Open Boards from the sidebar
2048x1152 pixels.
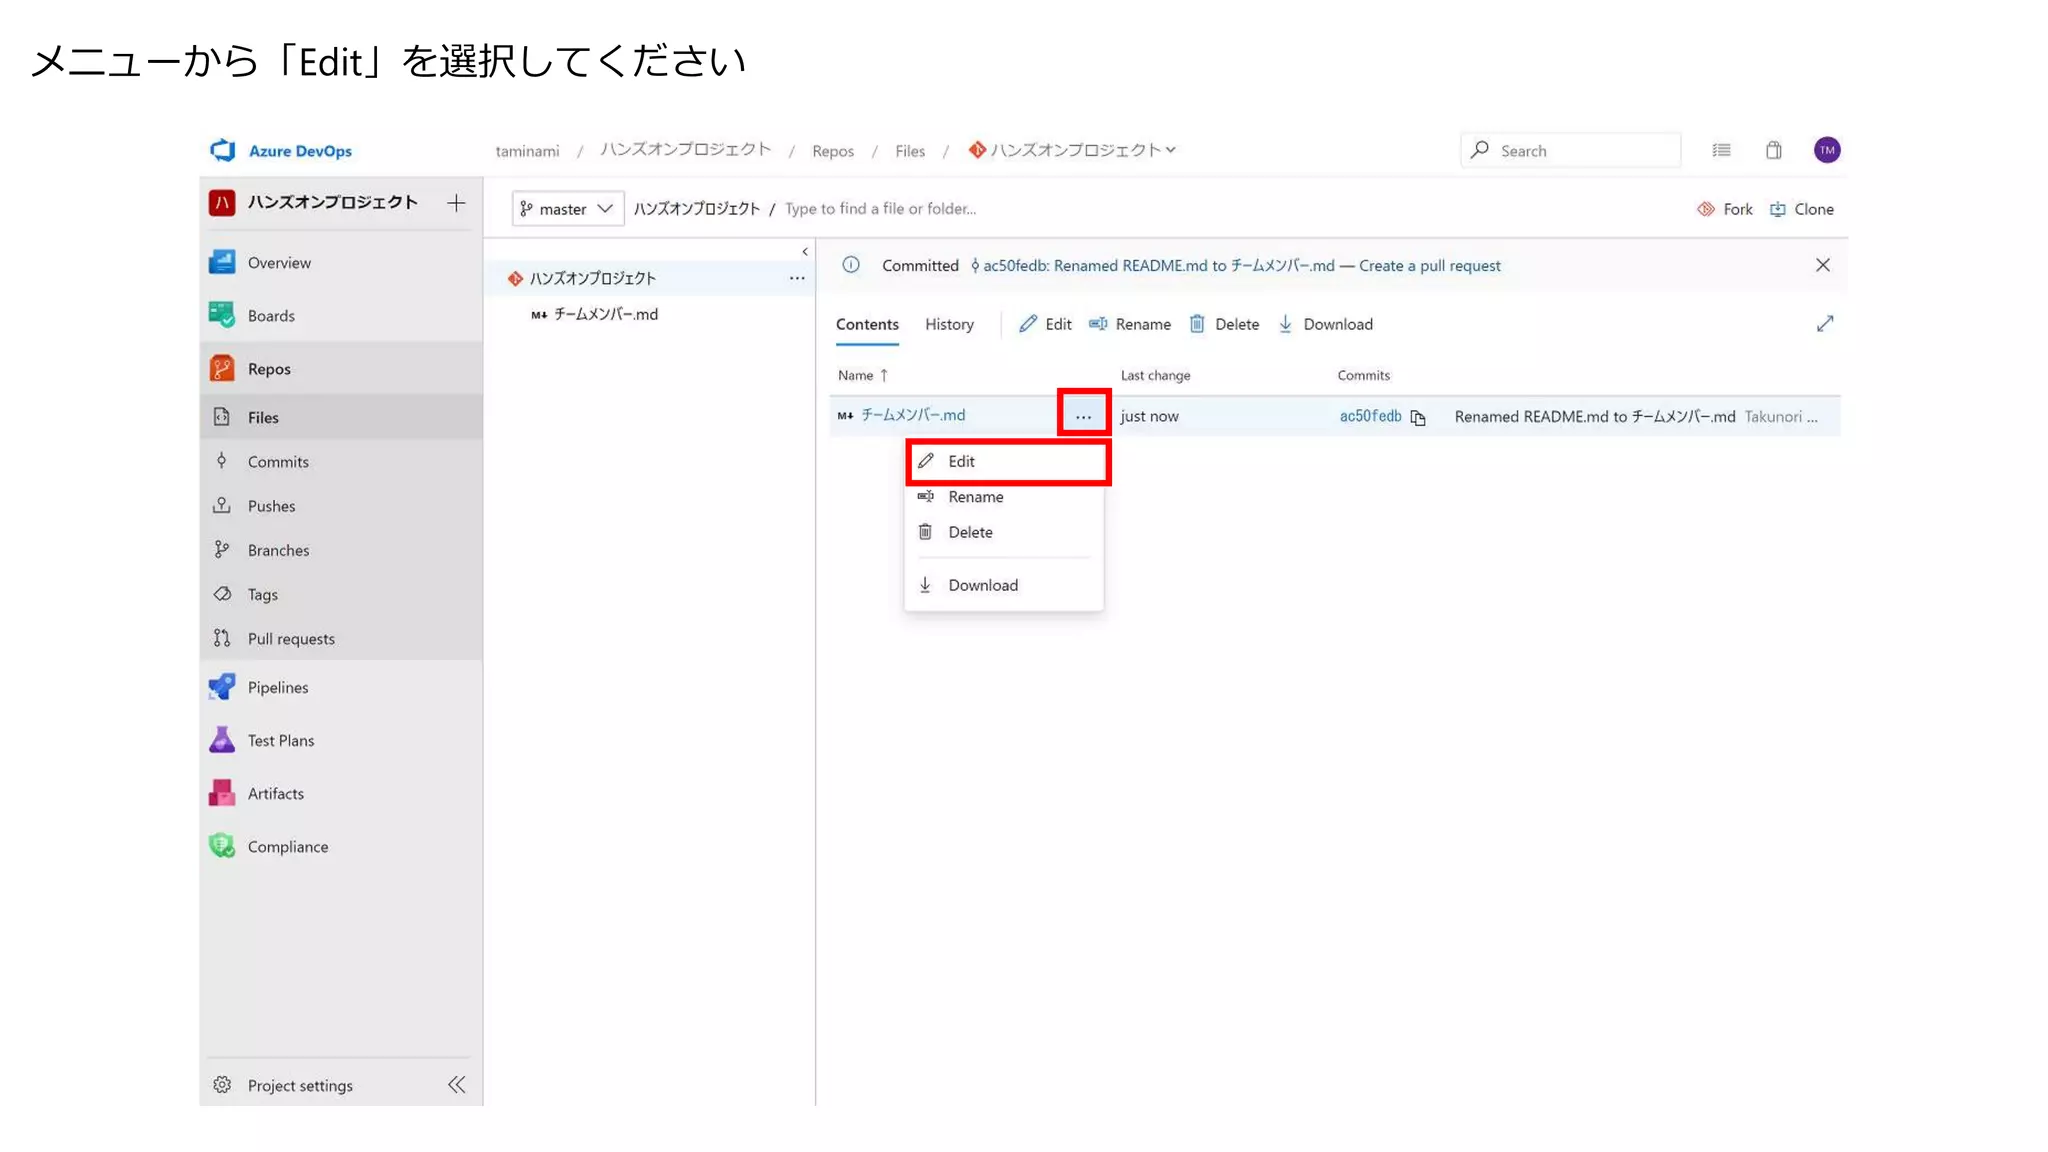pyautogui.click(x=341, y=315)
